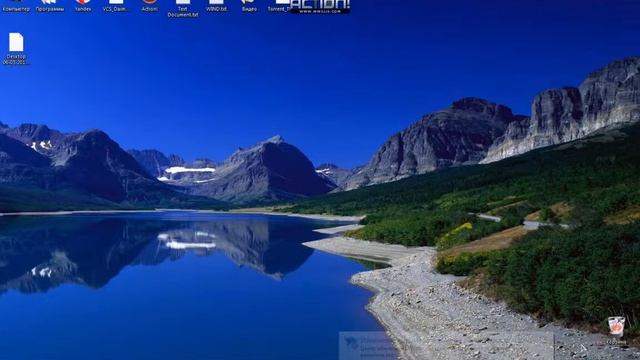Select the WIND.txt file icon
Screen dimensions: 640x360
tap(216, 6)
